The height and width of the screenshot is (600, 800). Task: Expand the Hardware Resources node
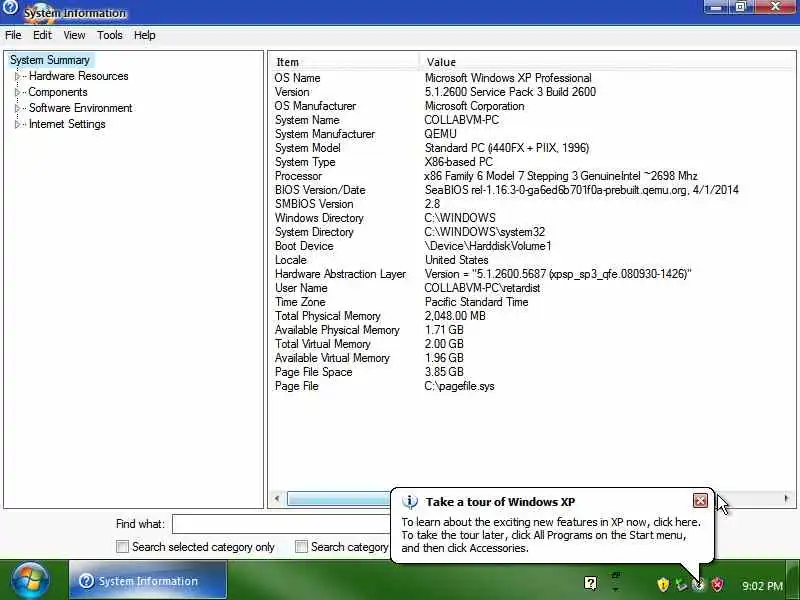17,76
